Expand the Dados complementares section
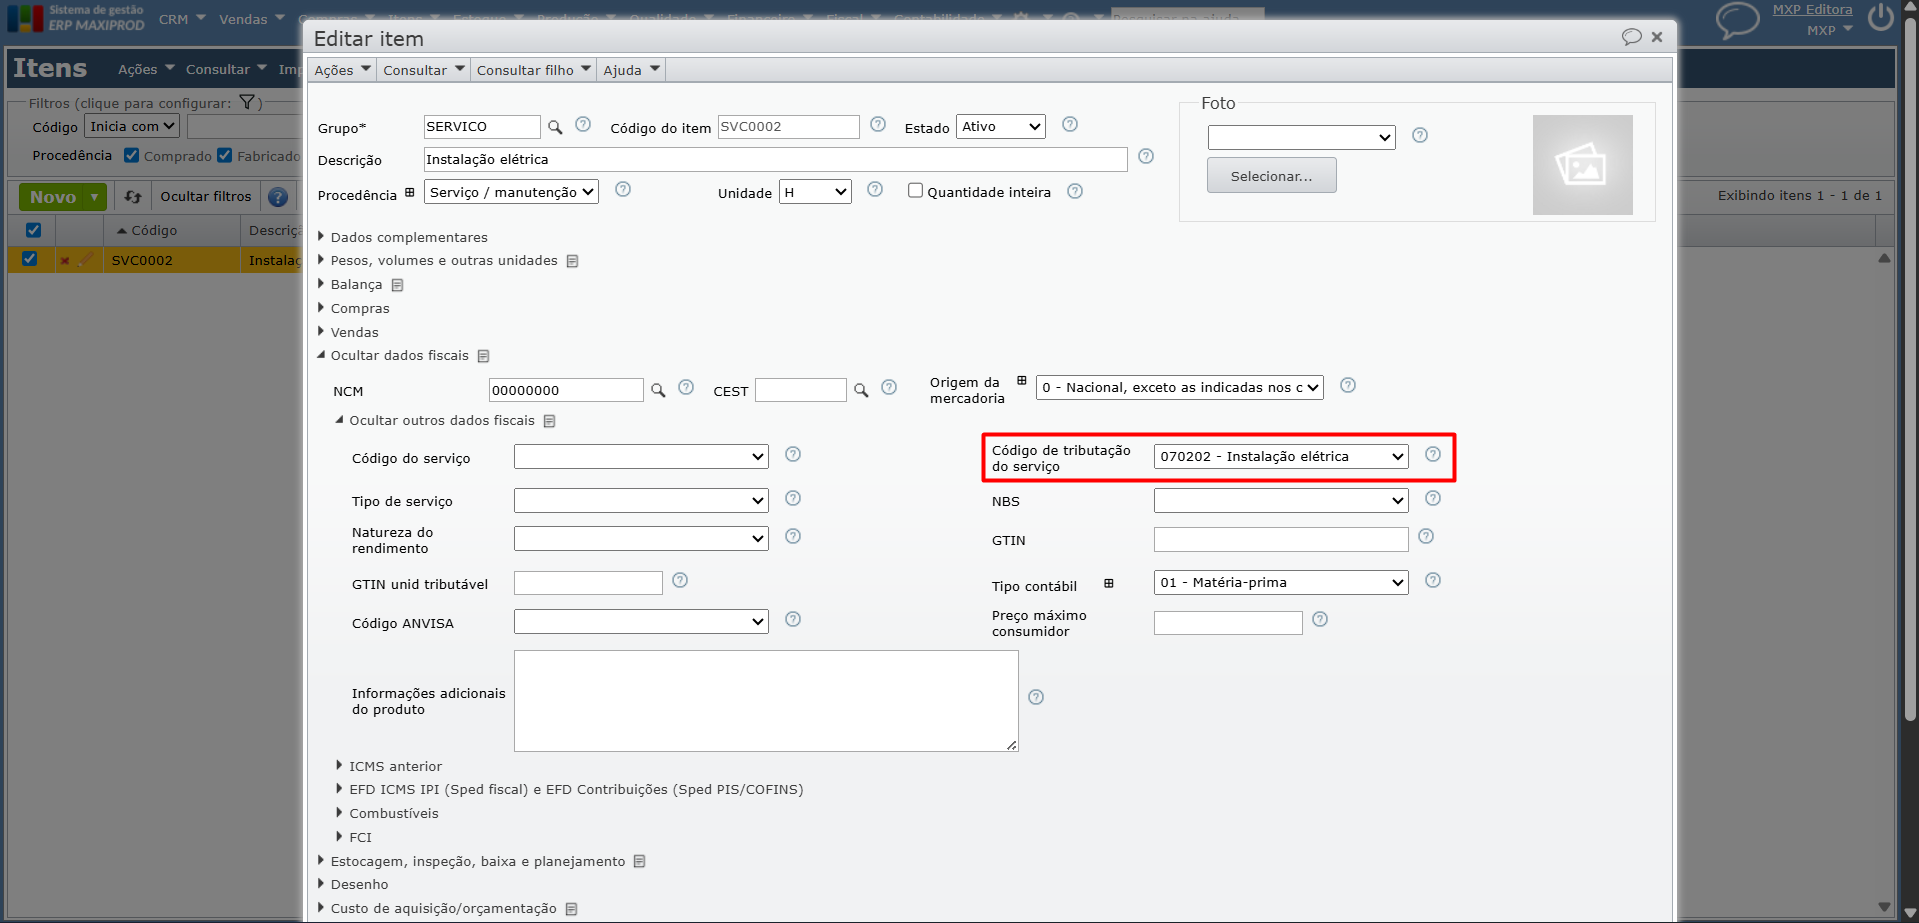 [x=408, y=237]
